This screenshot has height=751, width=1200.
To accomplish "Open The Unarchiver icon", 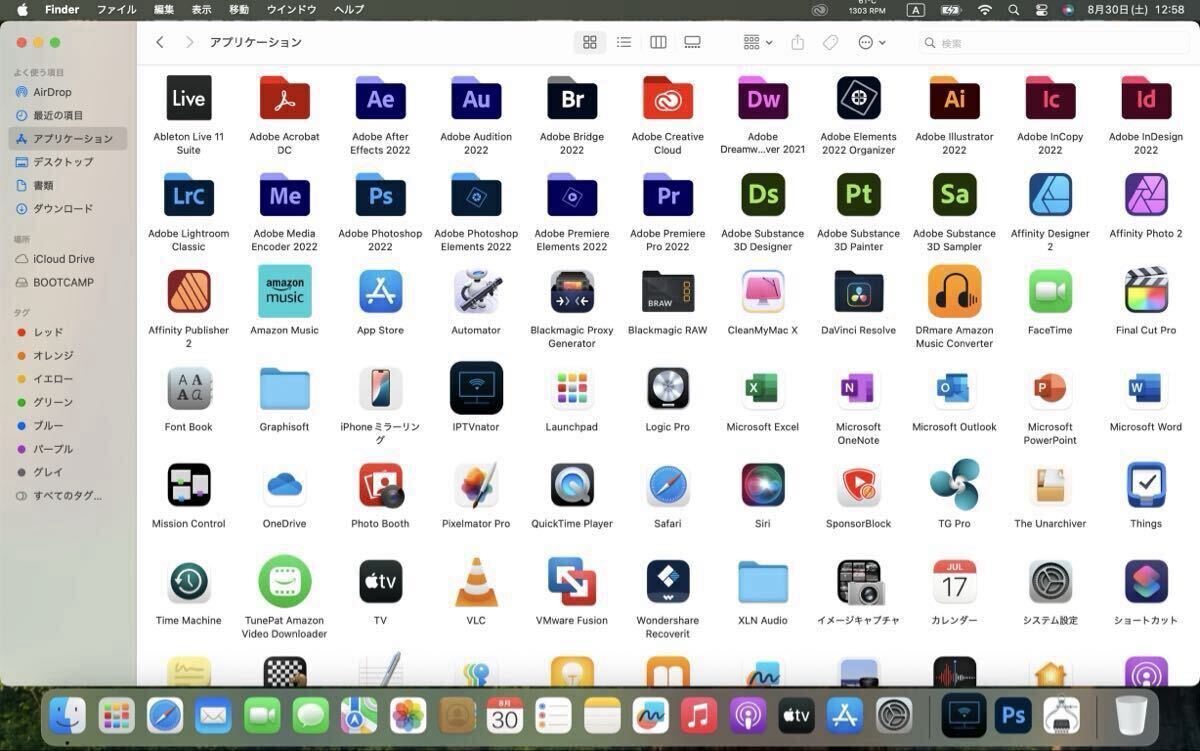I will coord(1050,485).
